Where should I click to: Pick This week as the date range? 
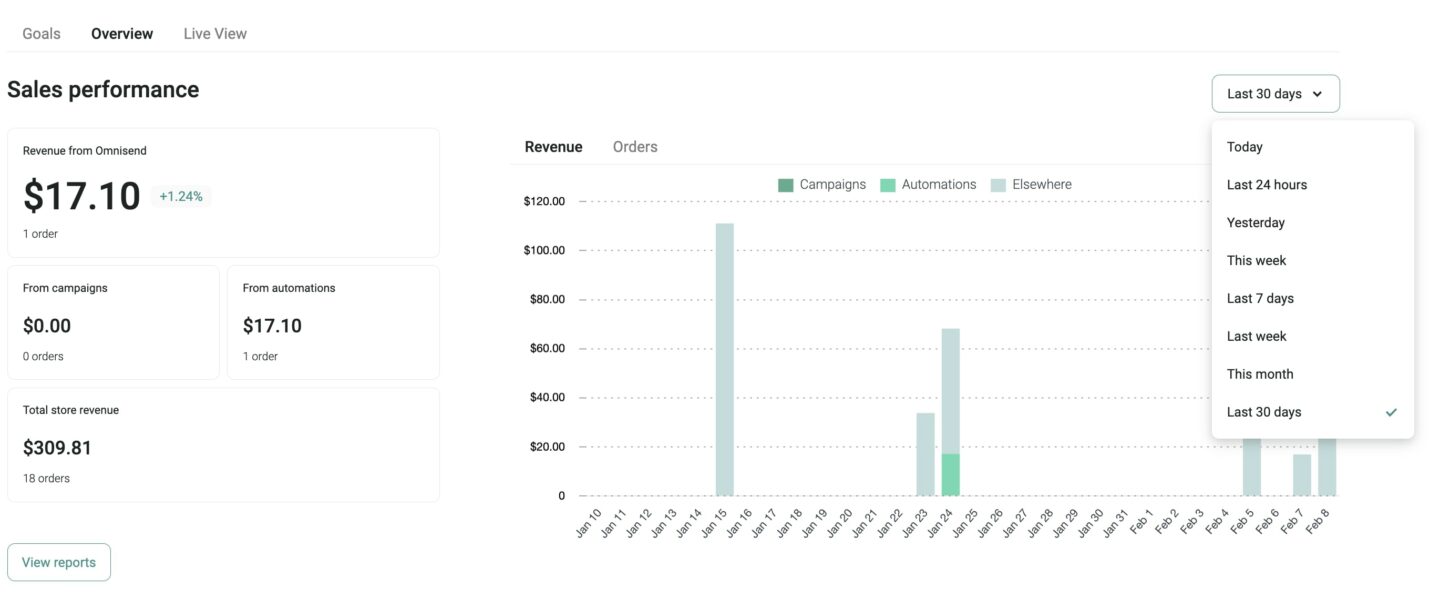click(x=1257, y=260)
